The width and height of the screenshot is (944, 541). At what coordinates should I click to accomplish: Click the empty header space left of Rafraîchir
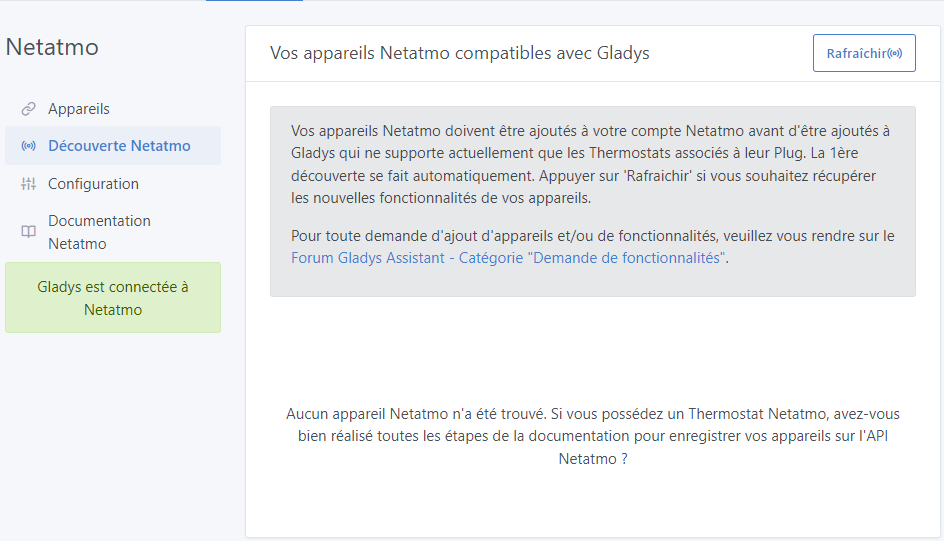(730, 53)
